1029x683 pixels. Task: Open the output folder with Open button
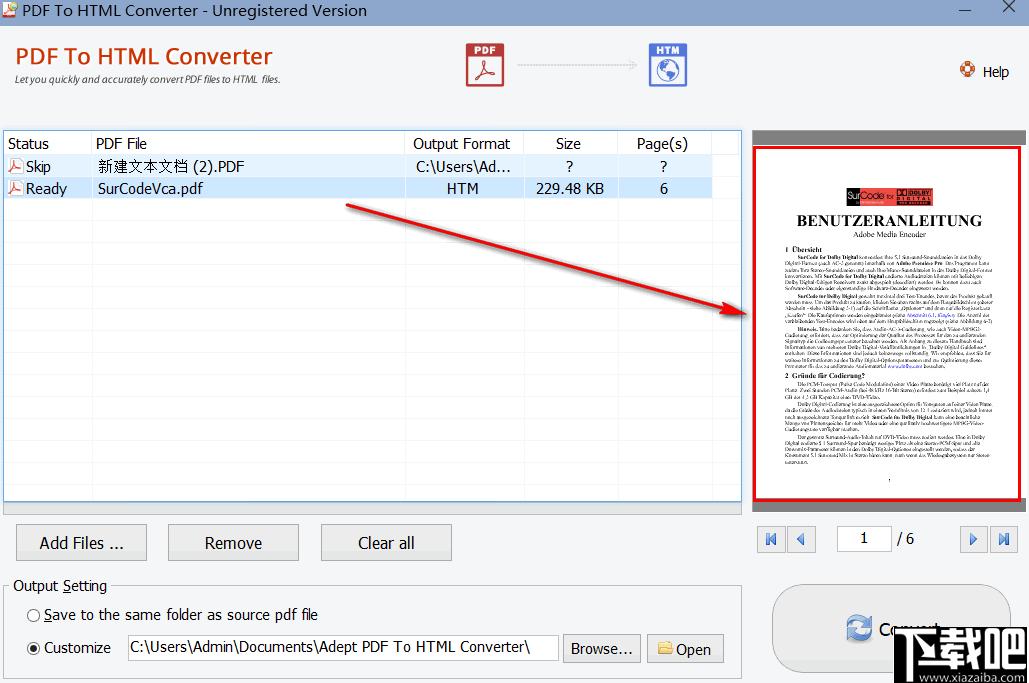click(685, 648)
